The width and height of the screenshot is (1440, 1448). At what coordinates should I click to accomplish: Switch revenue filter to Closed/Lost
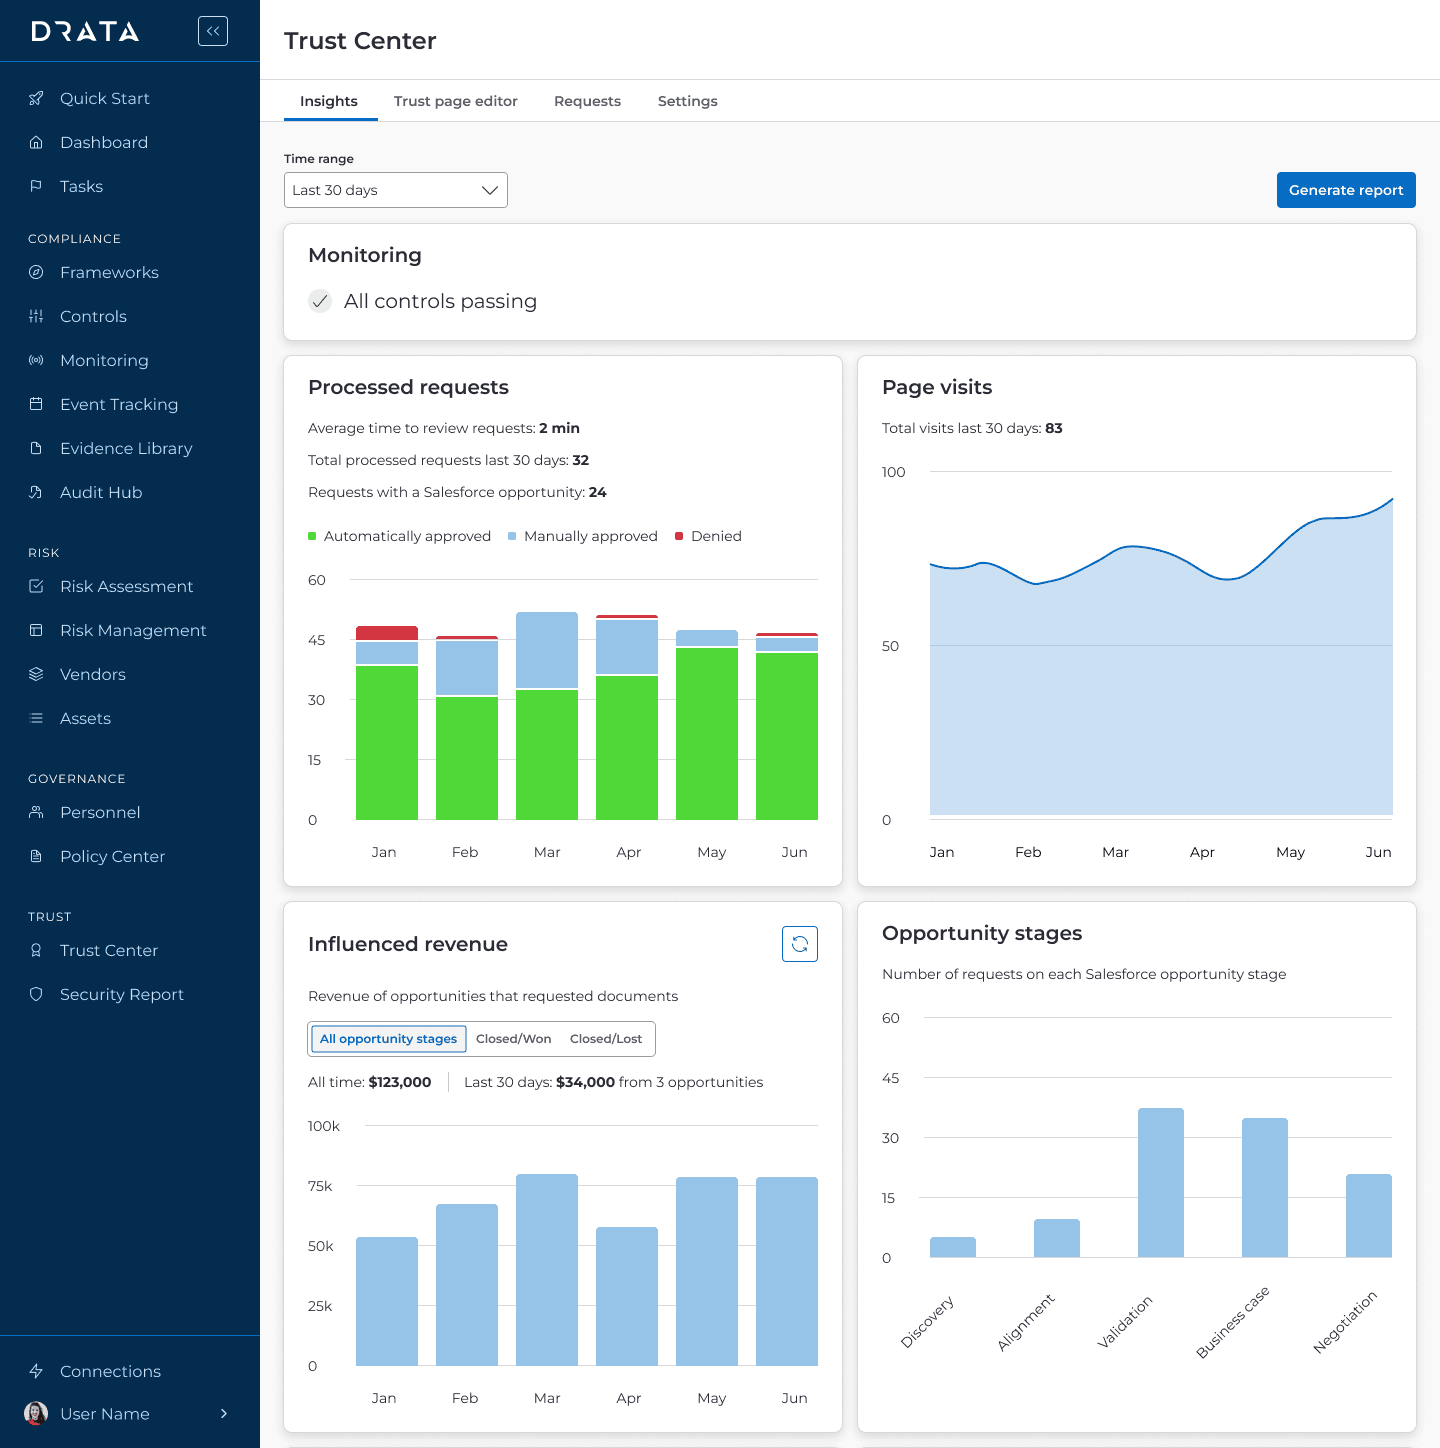pos(606,1039)
